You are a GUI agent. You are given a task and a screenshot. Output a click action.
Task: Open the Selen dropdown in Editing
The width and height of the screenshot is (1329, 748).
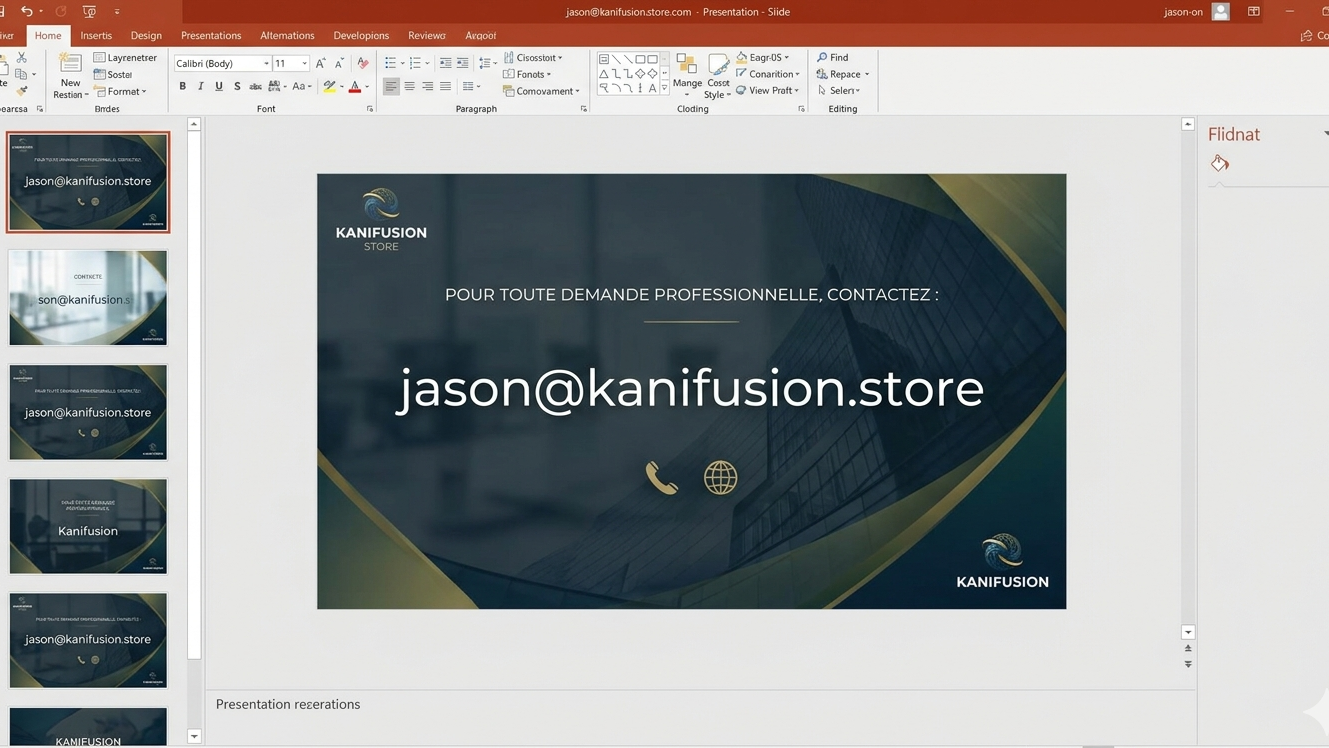(x=838, y=91)
